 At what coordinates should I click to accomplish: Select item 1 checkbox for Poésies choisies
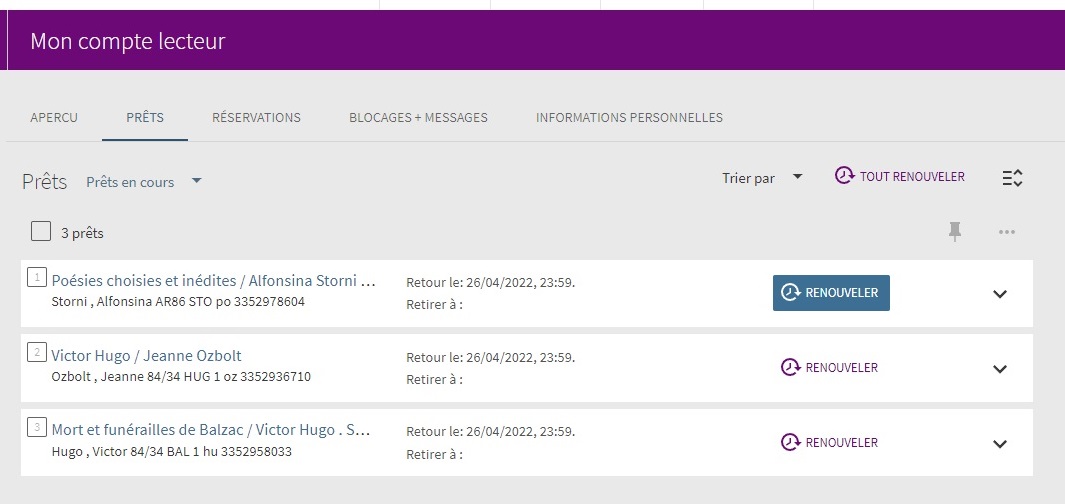[x=37, y=277]
